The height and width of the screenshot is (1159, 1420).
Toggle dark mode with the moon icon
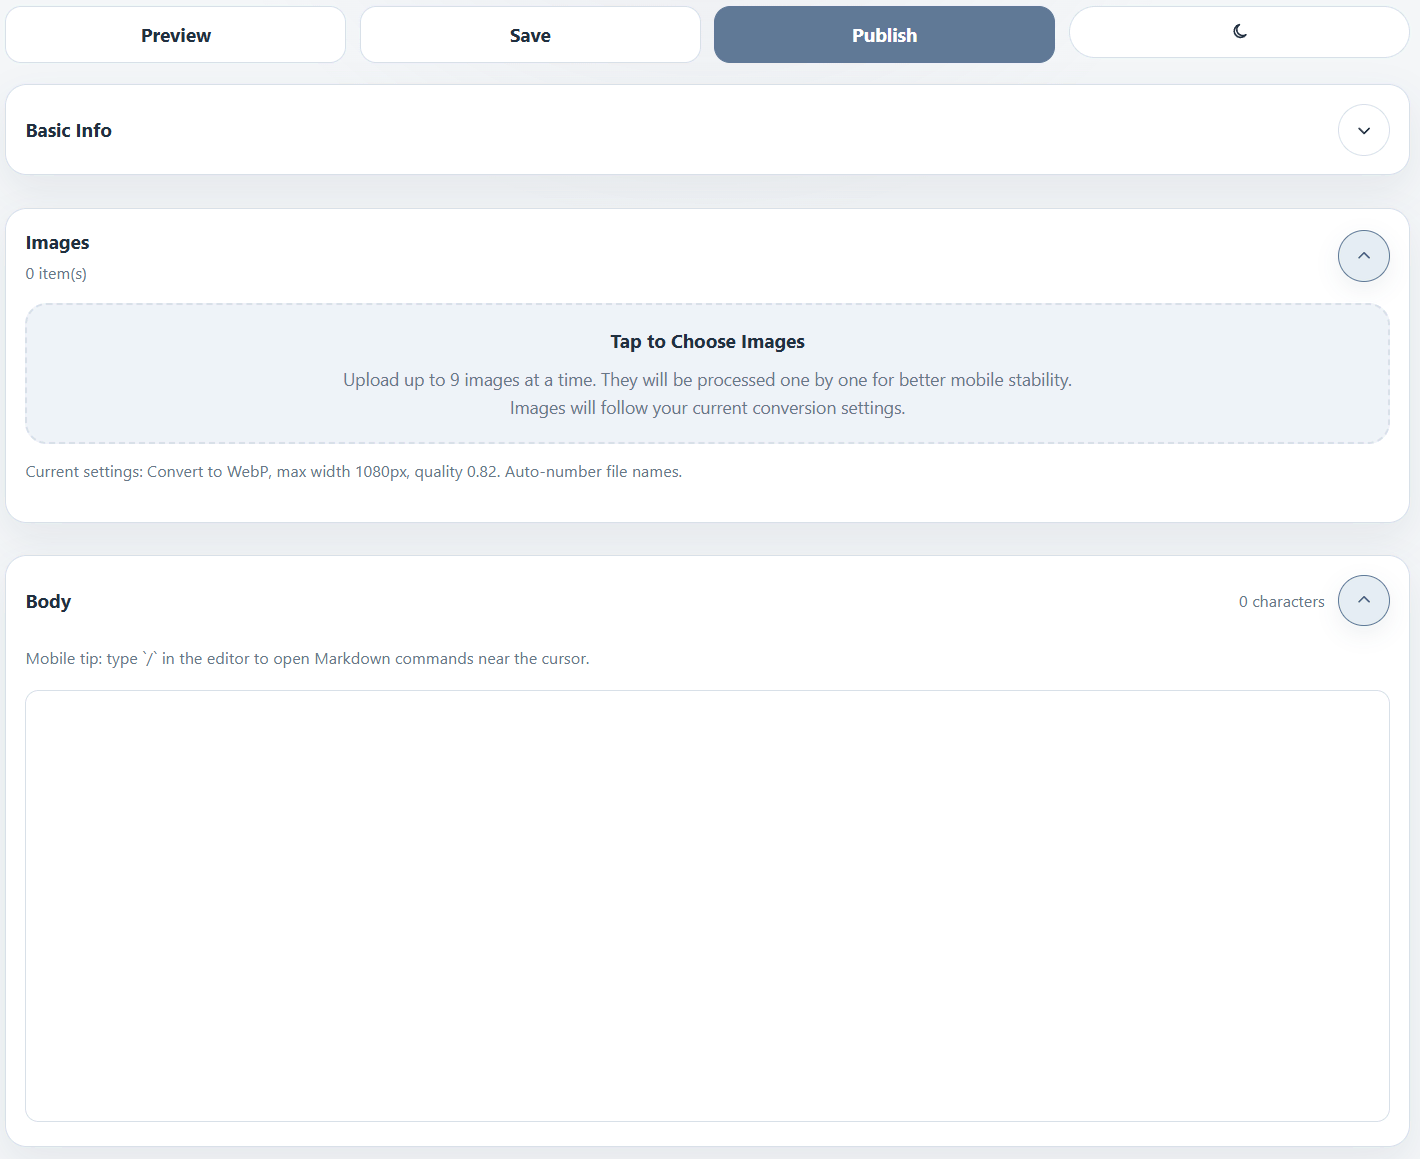pos(1239,32)
